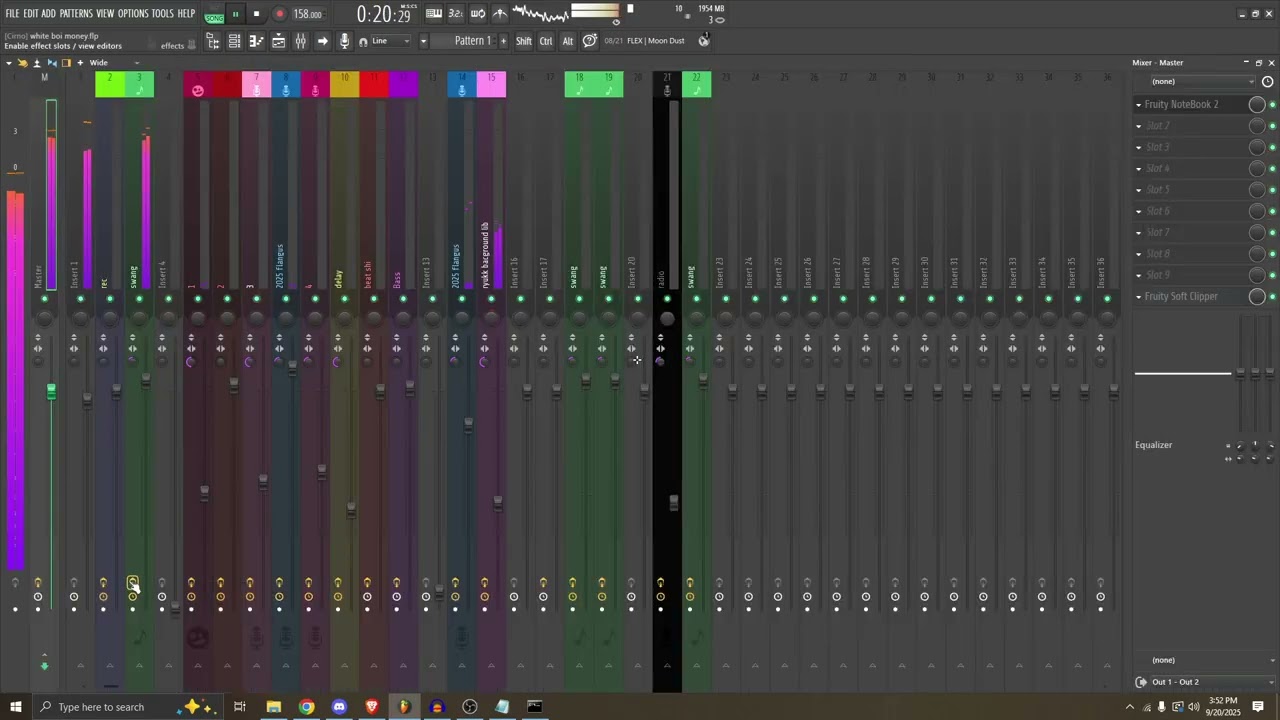Open the mixer input (none) dropdown
This screenshot has height=720, width=1280.
click(1202, 81)
